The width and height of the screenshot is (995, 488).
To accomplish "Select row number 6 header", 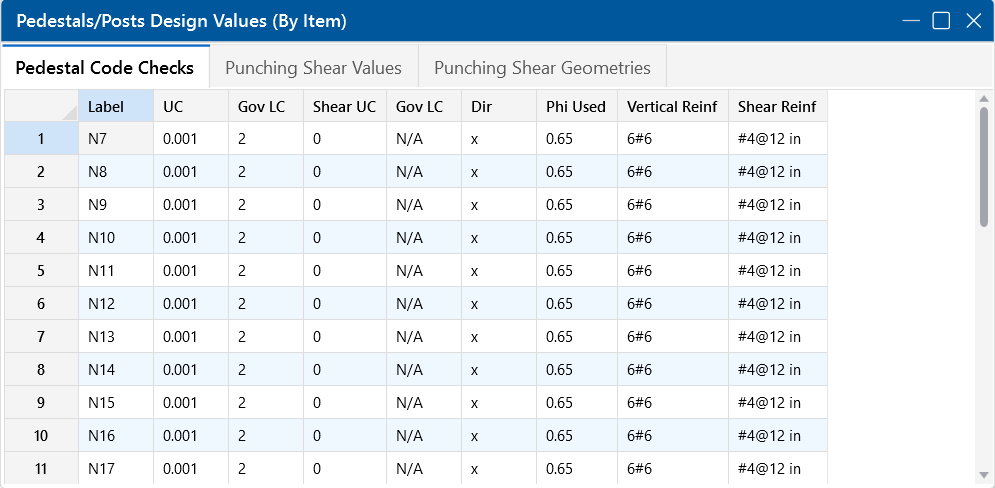I will click(41, 304).
